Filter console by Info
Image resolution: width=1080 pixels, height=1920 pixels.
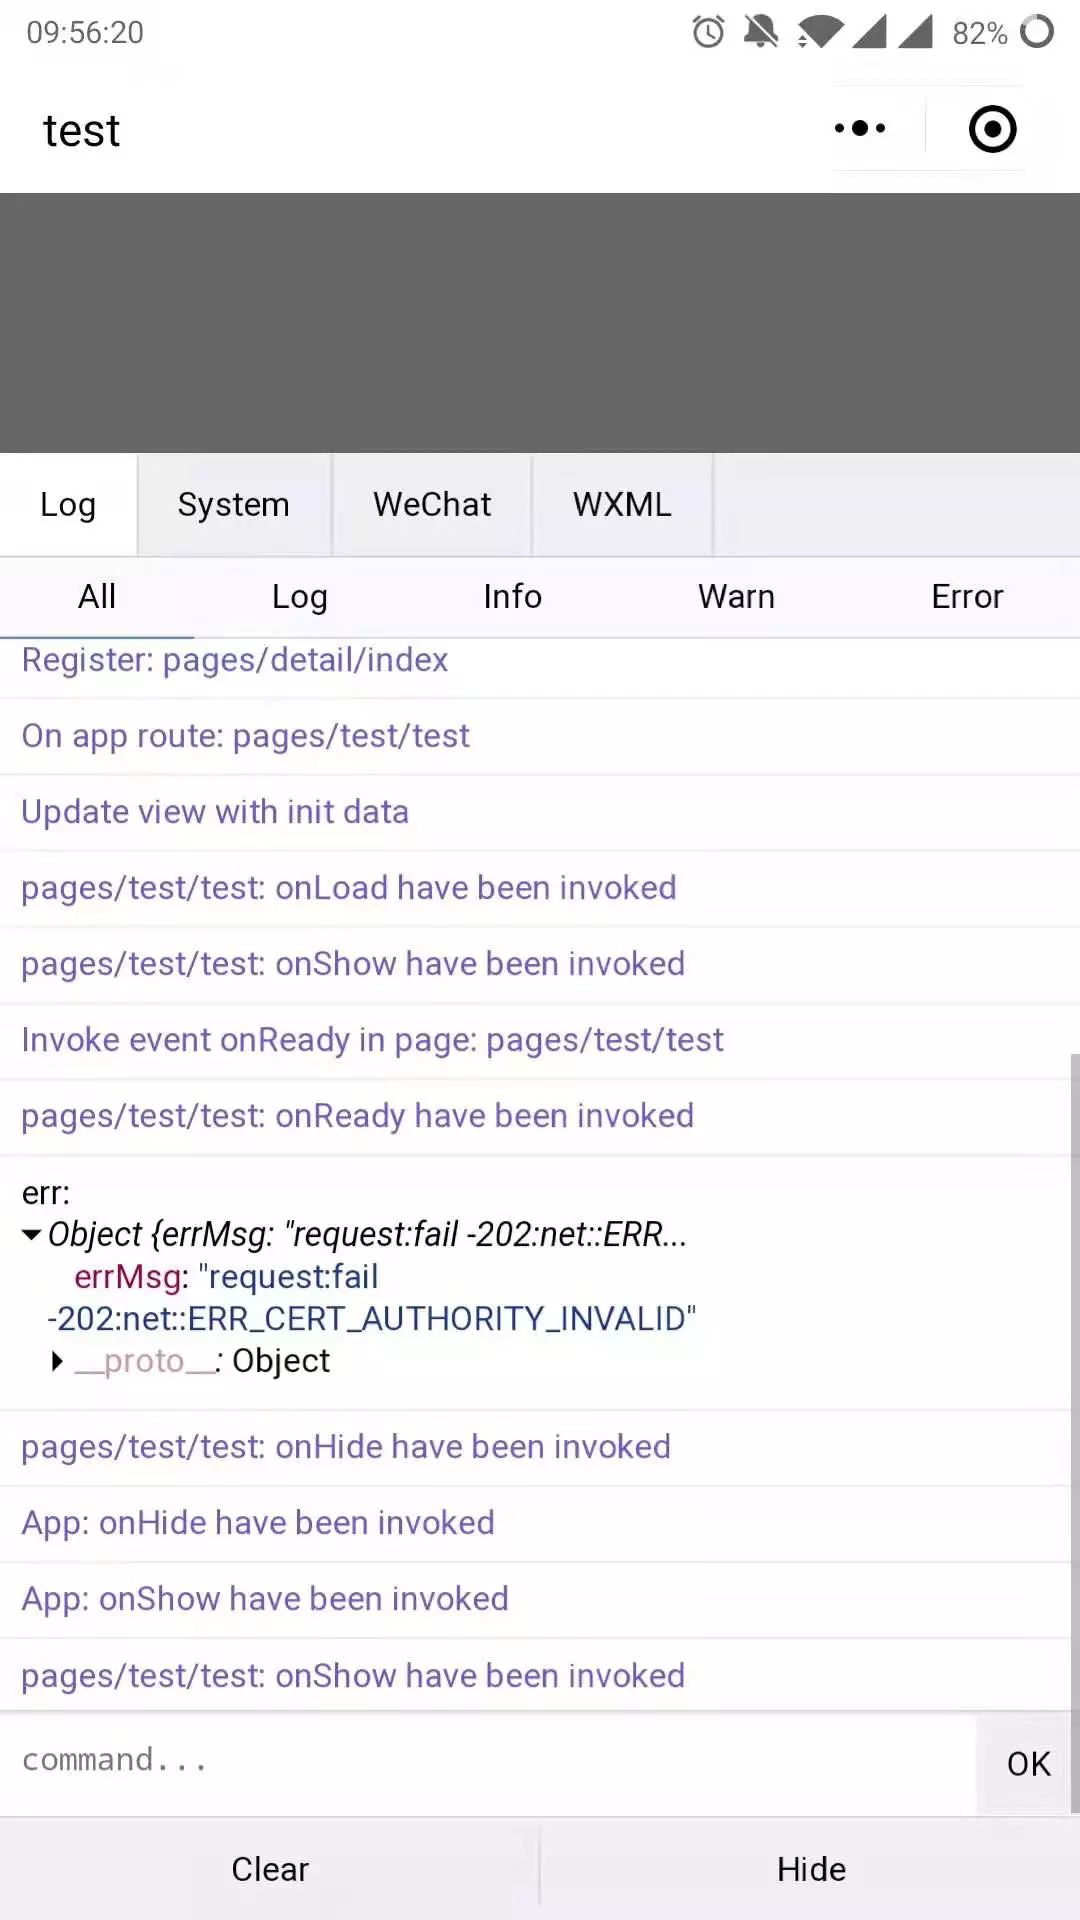pyautogui.click(x=512, y=597)
